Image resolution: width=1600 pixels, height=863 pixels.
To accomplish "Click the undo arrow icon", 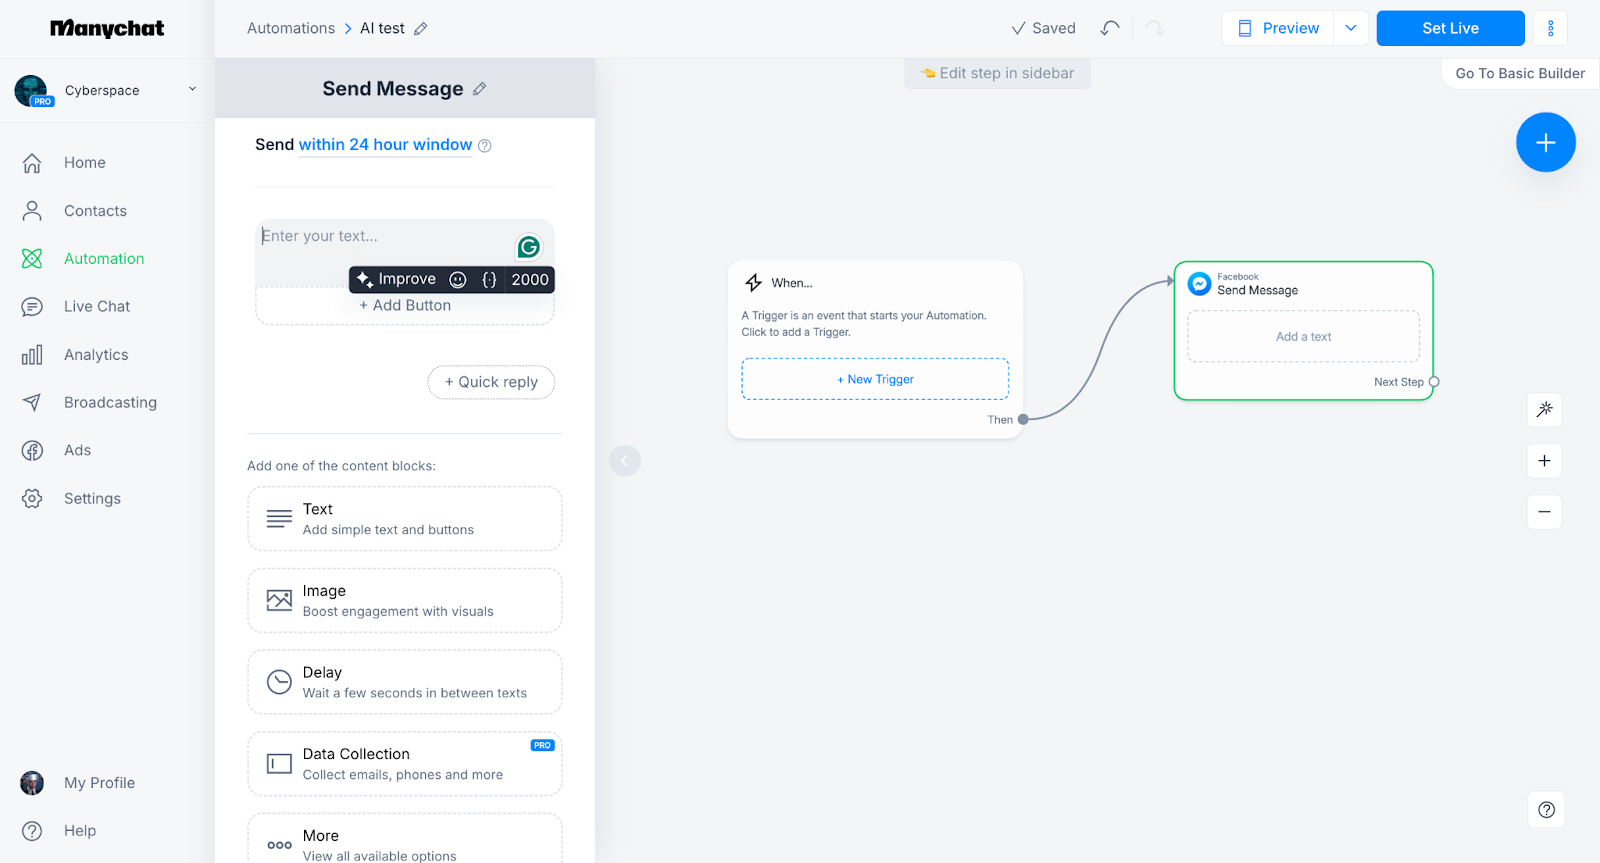I will (1109, 28).
